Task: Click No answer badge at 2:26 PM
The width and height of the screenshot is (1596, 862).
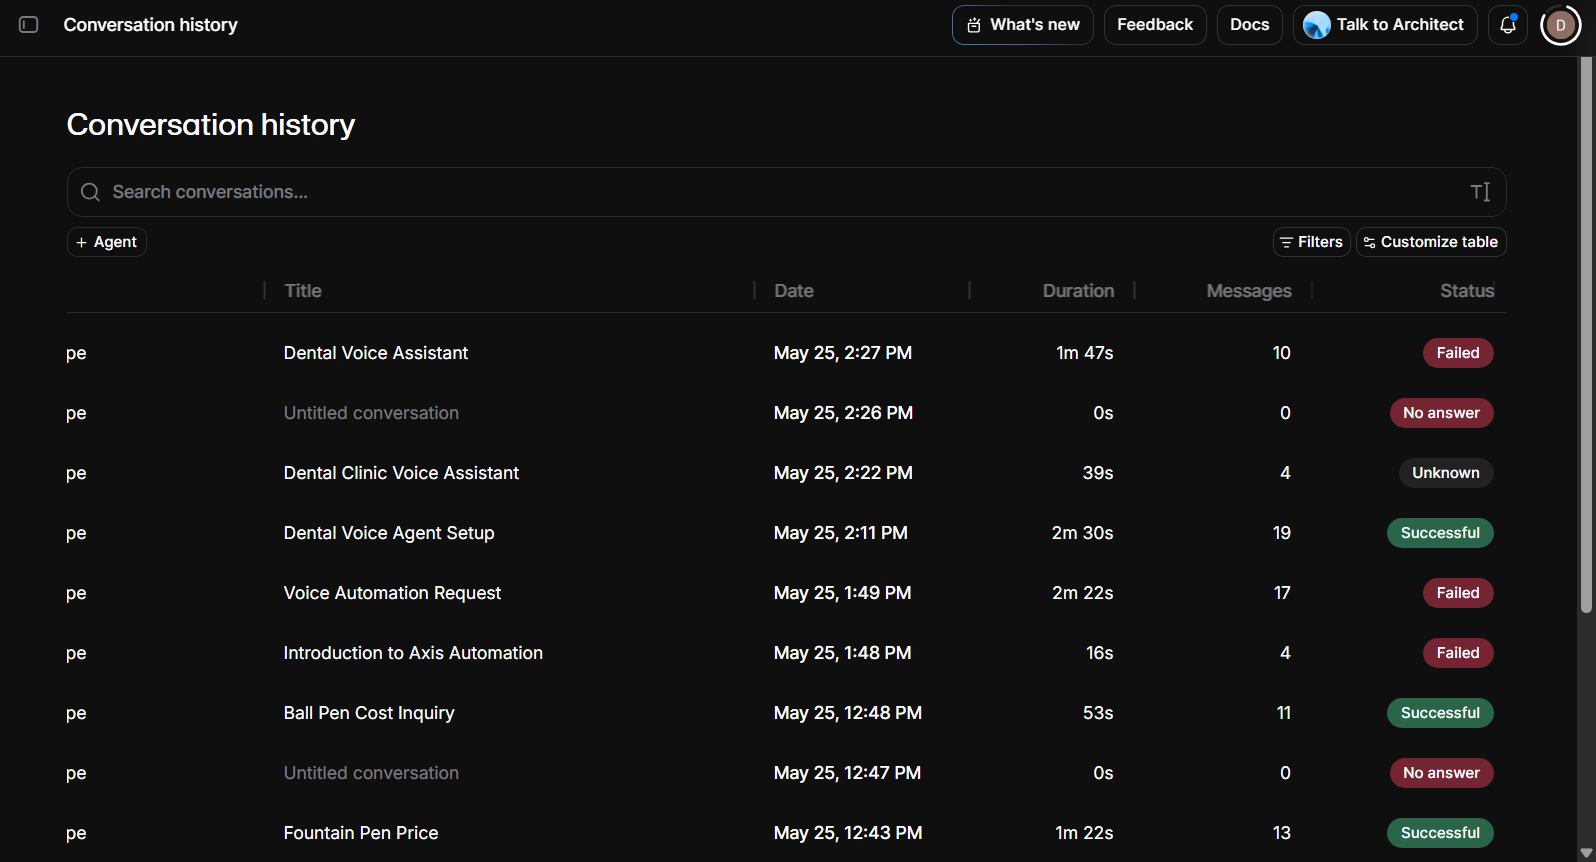Action: pyautogui.click(x=1441, y=413)
